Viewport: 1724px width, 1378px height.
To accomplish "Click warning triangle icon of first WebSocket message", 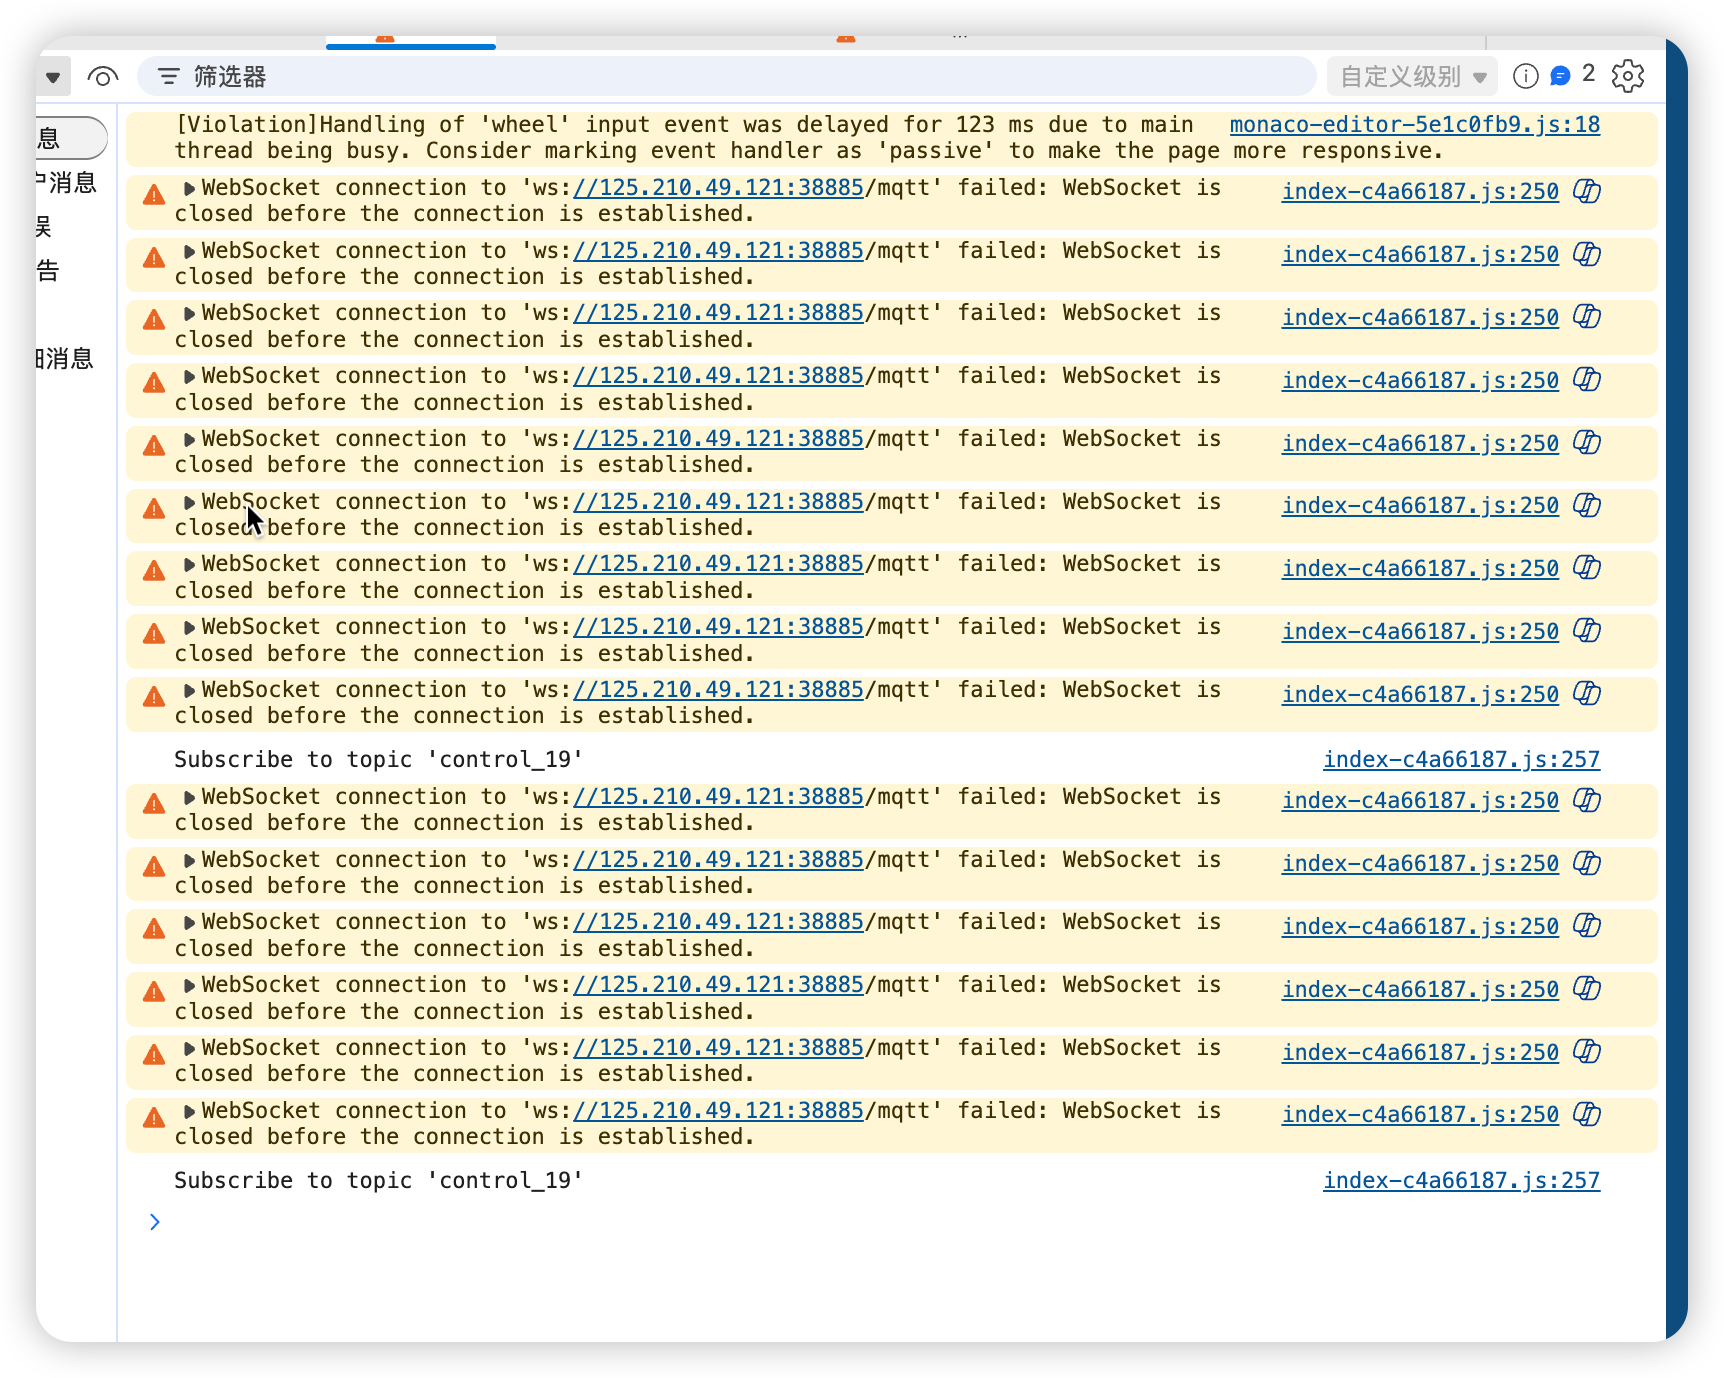I will (x=154, y=195).
